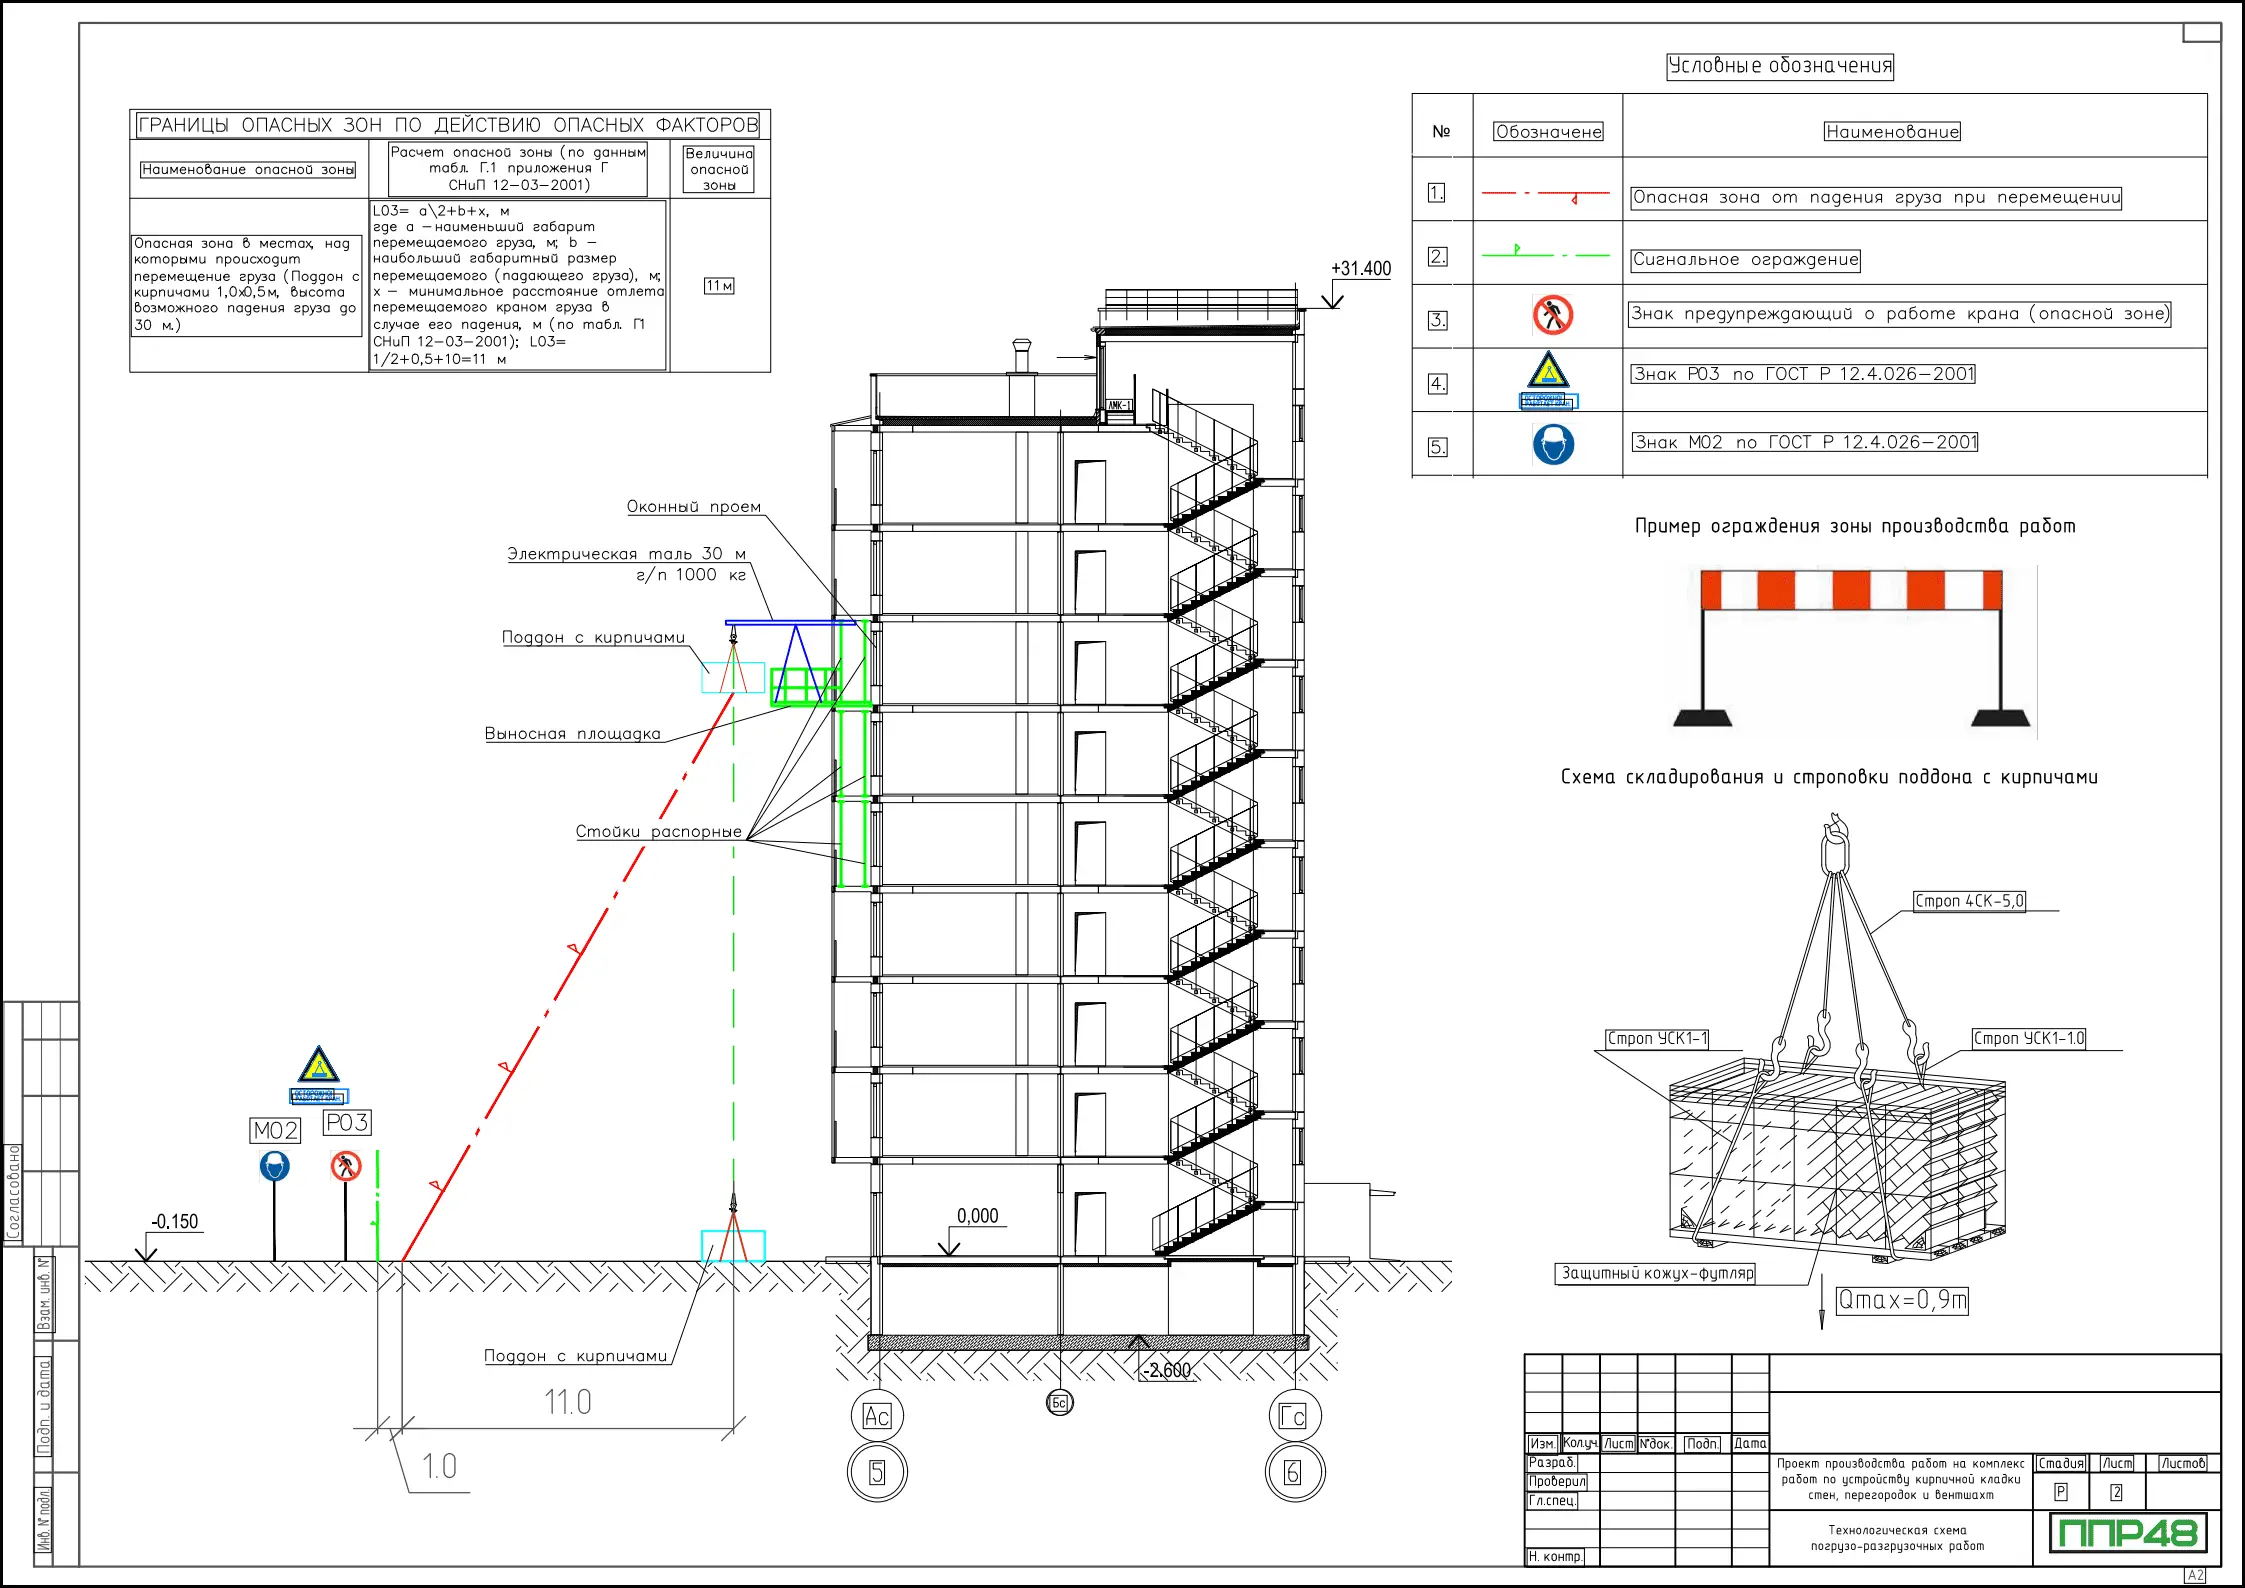Image resolution: width=2245 pixels, height=1588 pixels.
Task: Select the red-white striped barrier example
Action: tap(1851, 590)
